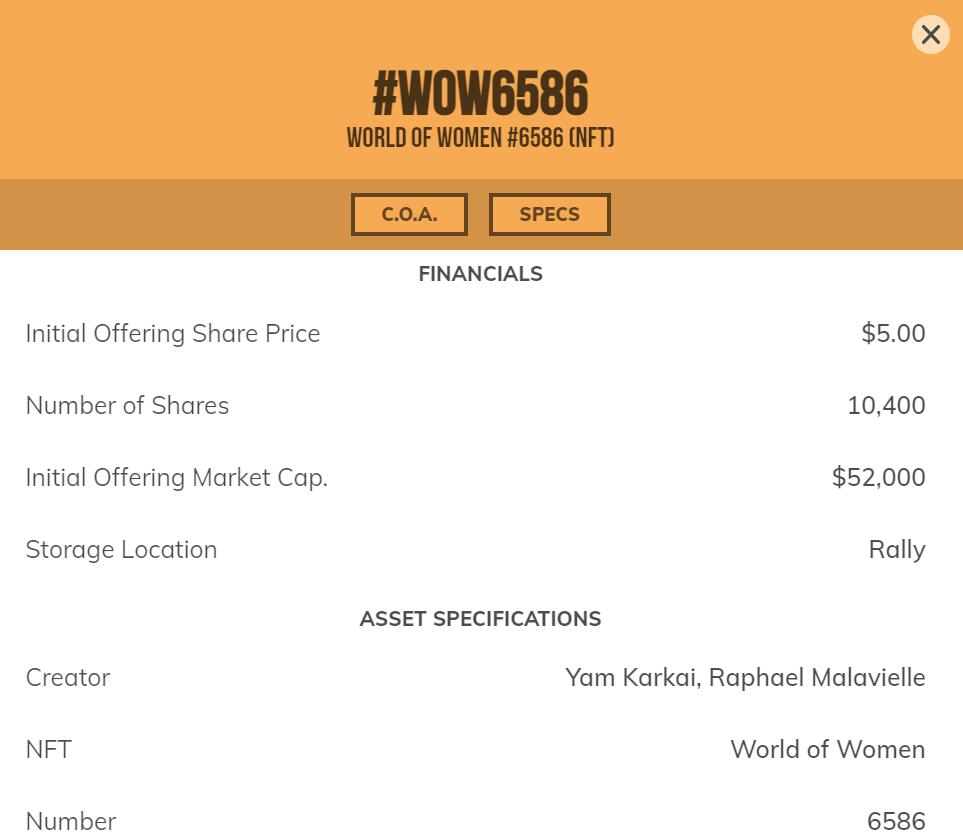Close the #WOW6586 asset details panel
The width and height of the screenshot is (963, 840).
coord(930,35)
